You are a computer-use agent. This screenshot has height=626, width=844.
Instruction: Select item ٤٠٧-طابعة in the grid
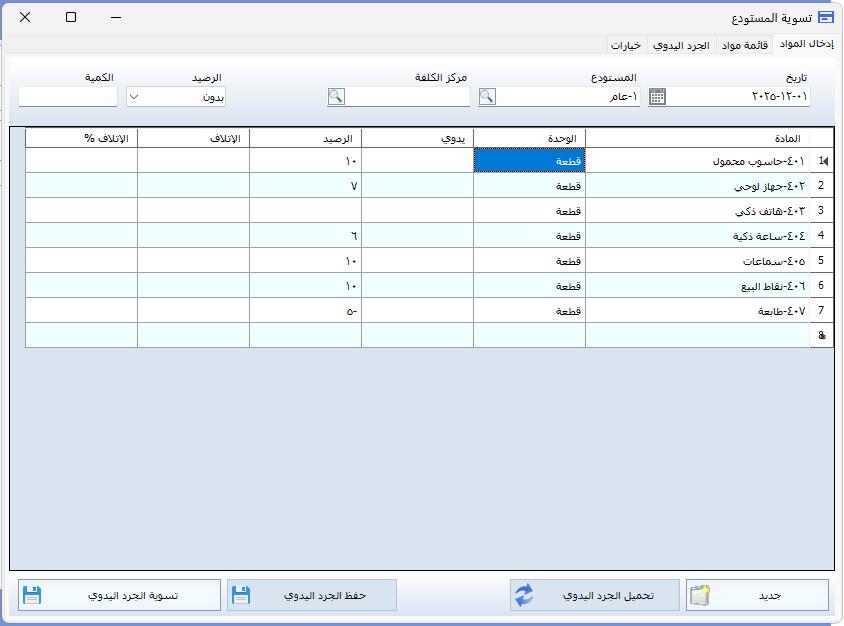point(697,311)
